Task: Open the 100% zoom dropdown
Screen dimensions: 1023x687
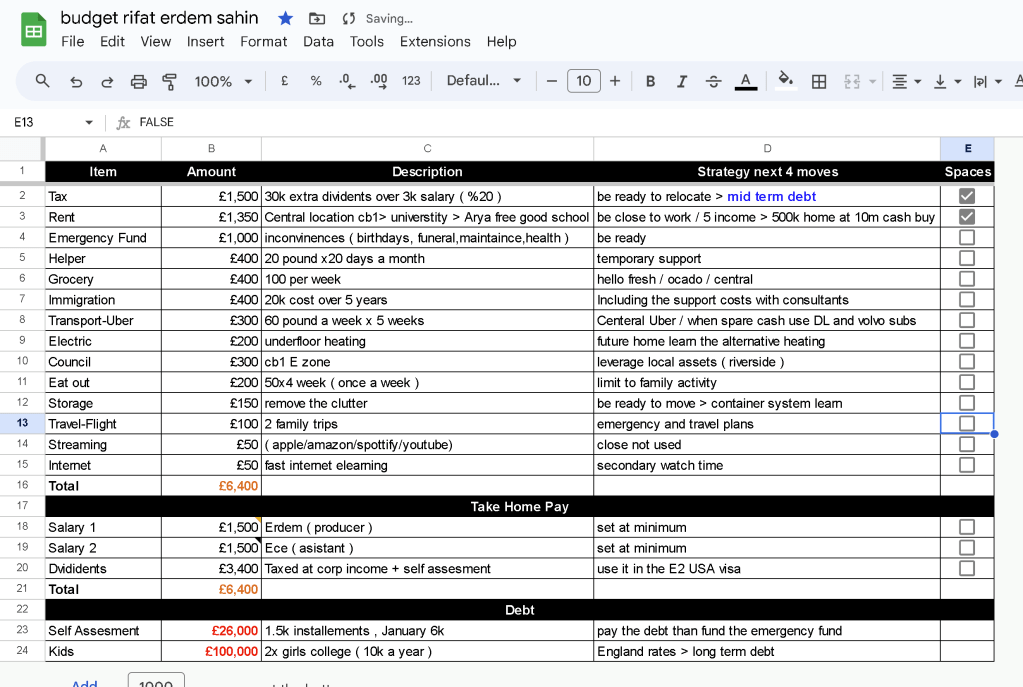Action: (223, 82)
